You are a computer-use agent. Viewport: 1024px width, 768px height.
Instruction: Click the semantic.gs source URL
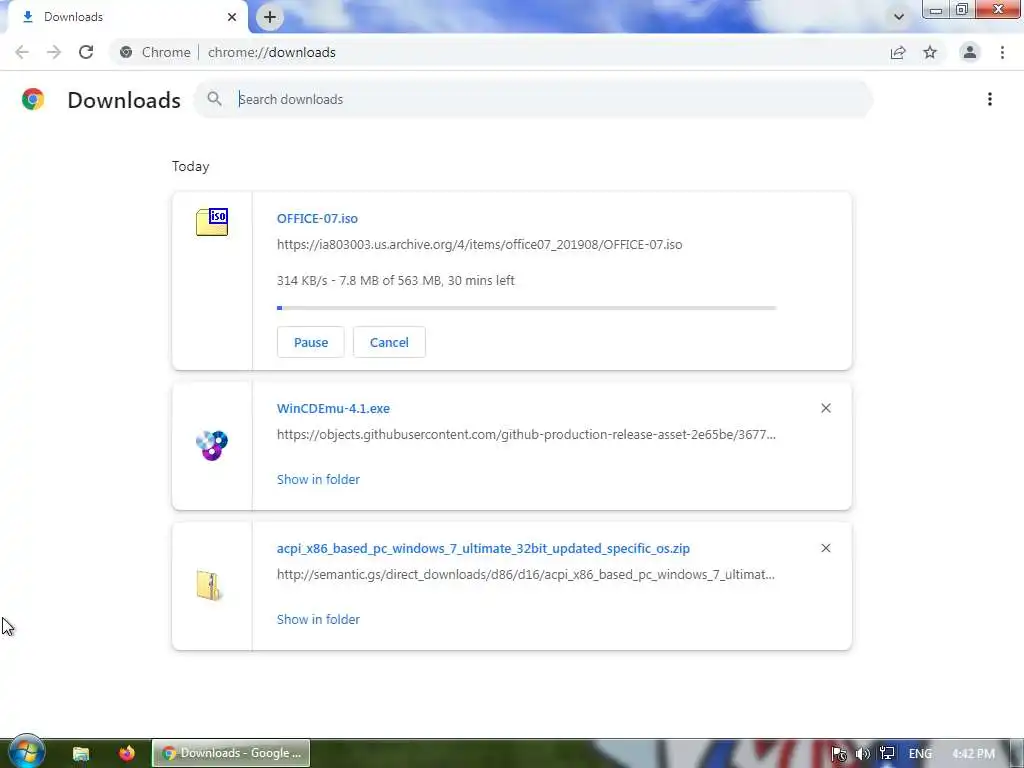526,575
